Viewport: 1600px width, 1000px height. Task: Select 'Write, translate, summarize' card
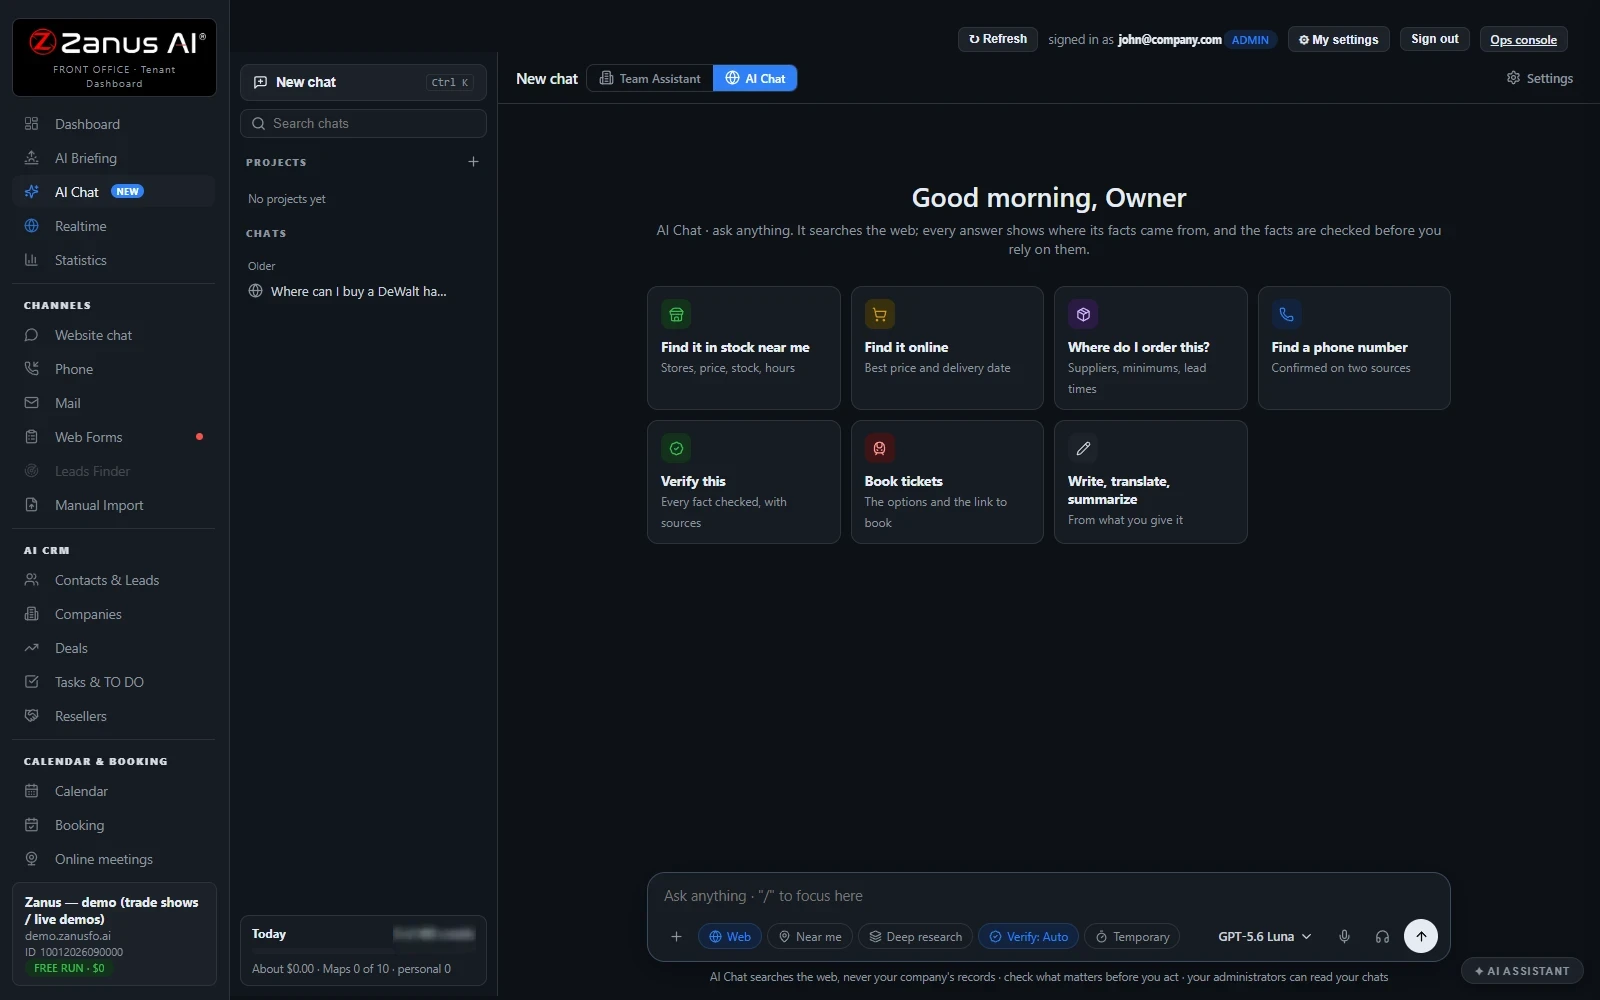point(1150,482)
